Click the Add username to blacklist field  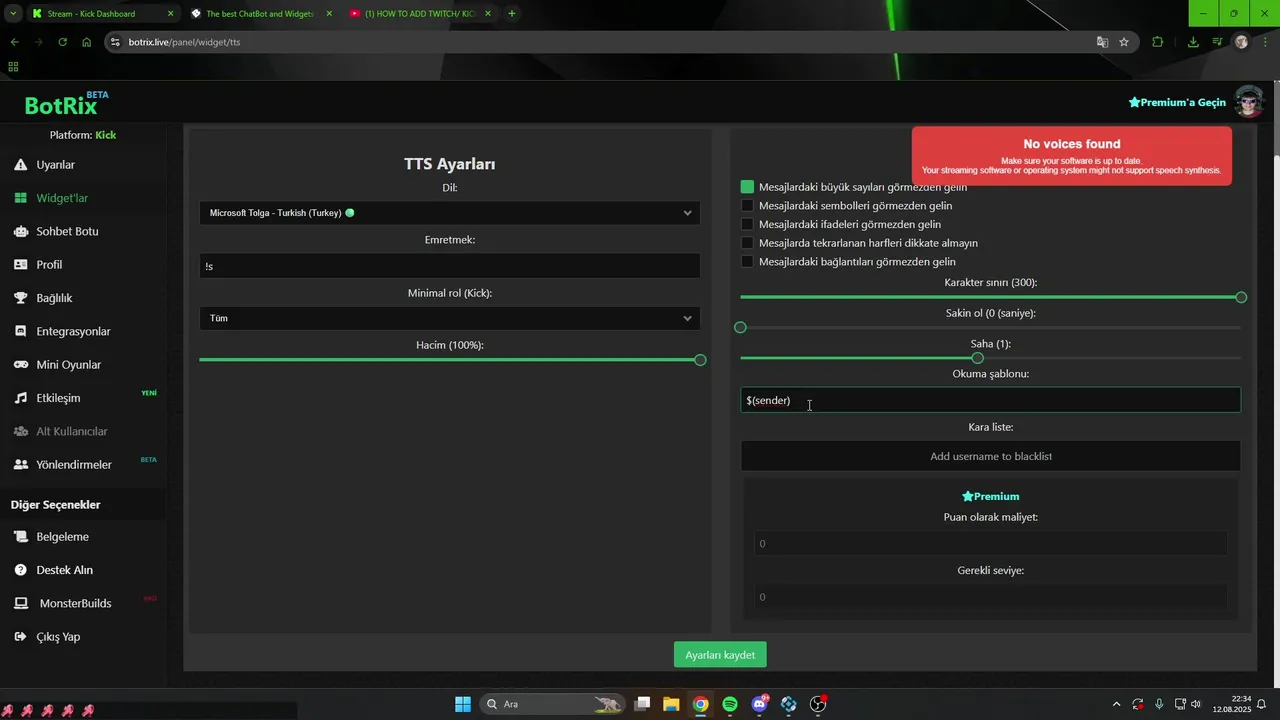[990, 456]
